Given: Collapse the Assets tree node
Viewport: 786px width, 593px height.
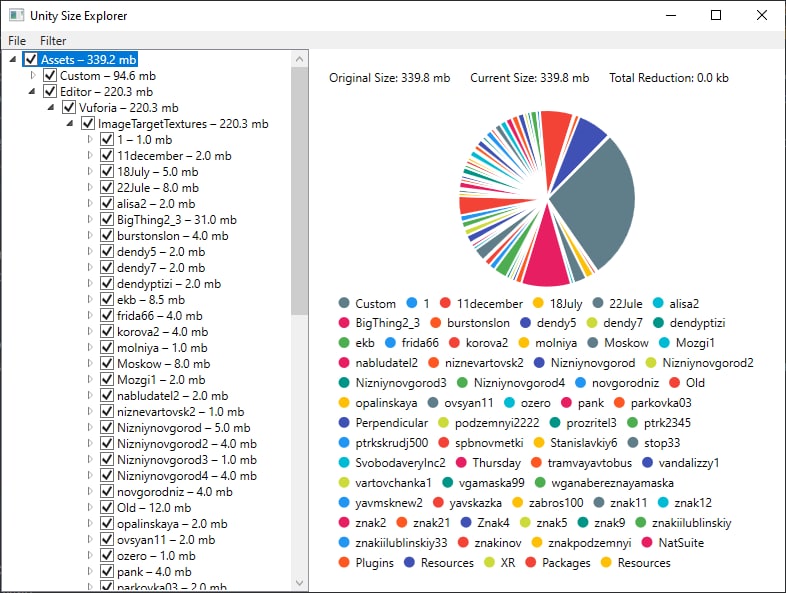Looking at the screenshot, I should click(x=13, y=60).
